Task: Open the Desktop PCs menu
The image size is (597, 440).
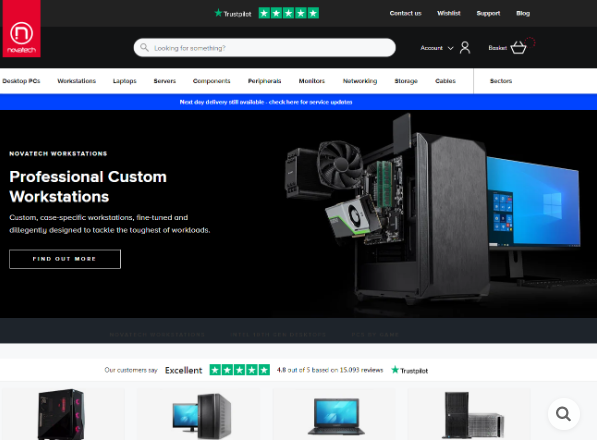Action: pos(21,81)
